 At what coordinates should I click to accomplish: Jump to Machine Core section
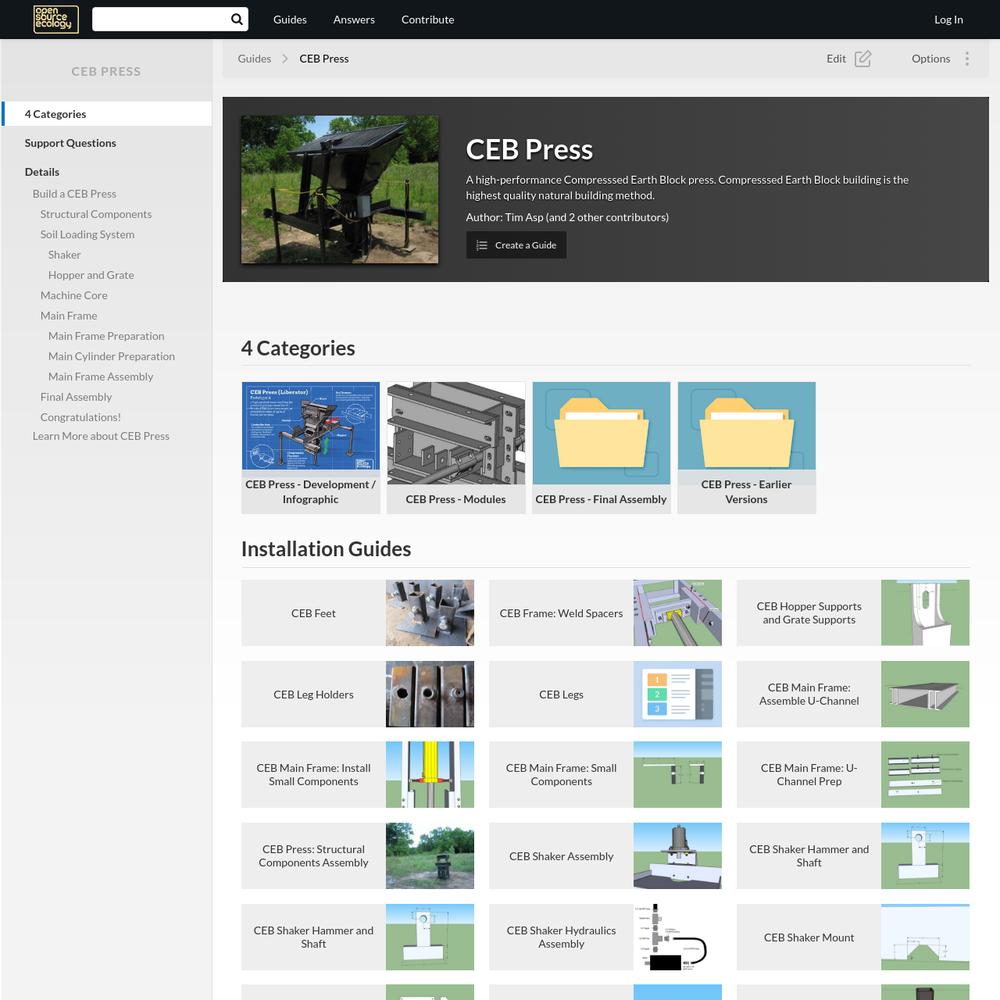pyautogui.click(x=74, y=296)
